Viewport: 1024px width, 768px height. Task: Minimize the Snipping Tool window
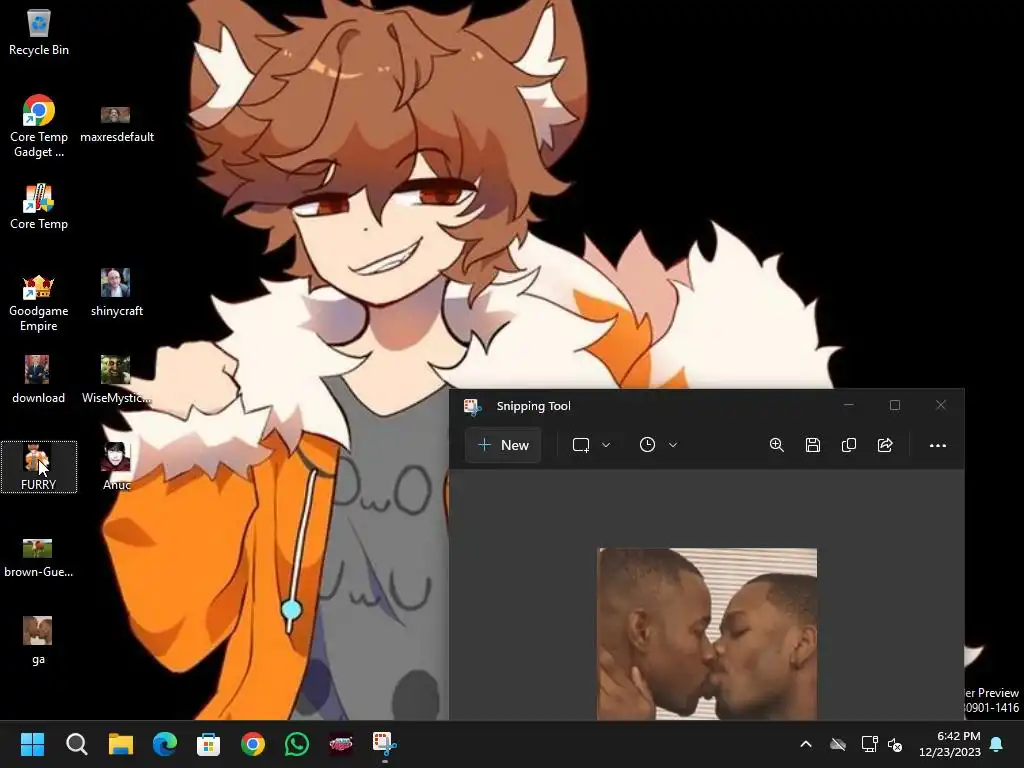(x=848, y=406)
